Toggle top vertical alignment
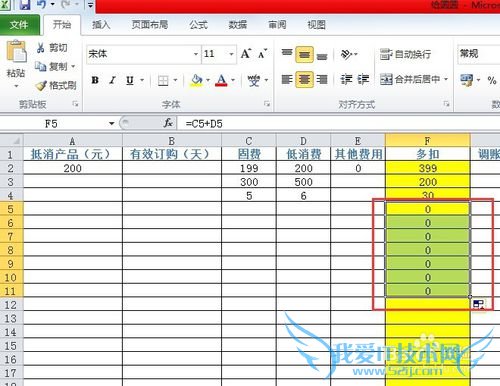500x386 pixels. 287,54
